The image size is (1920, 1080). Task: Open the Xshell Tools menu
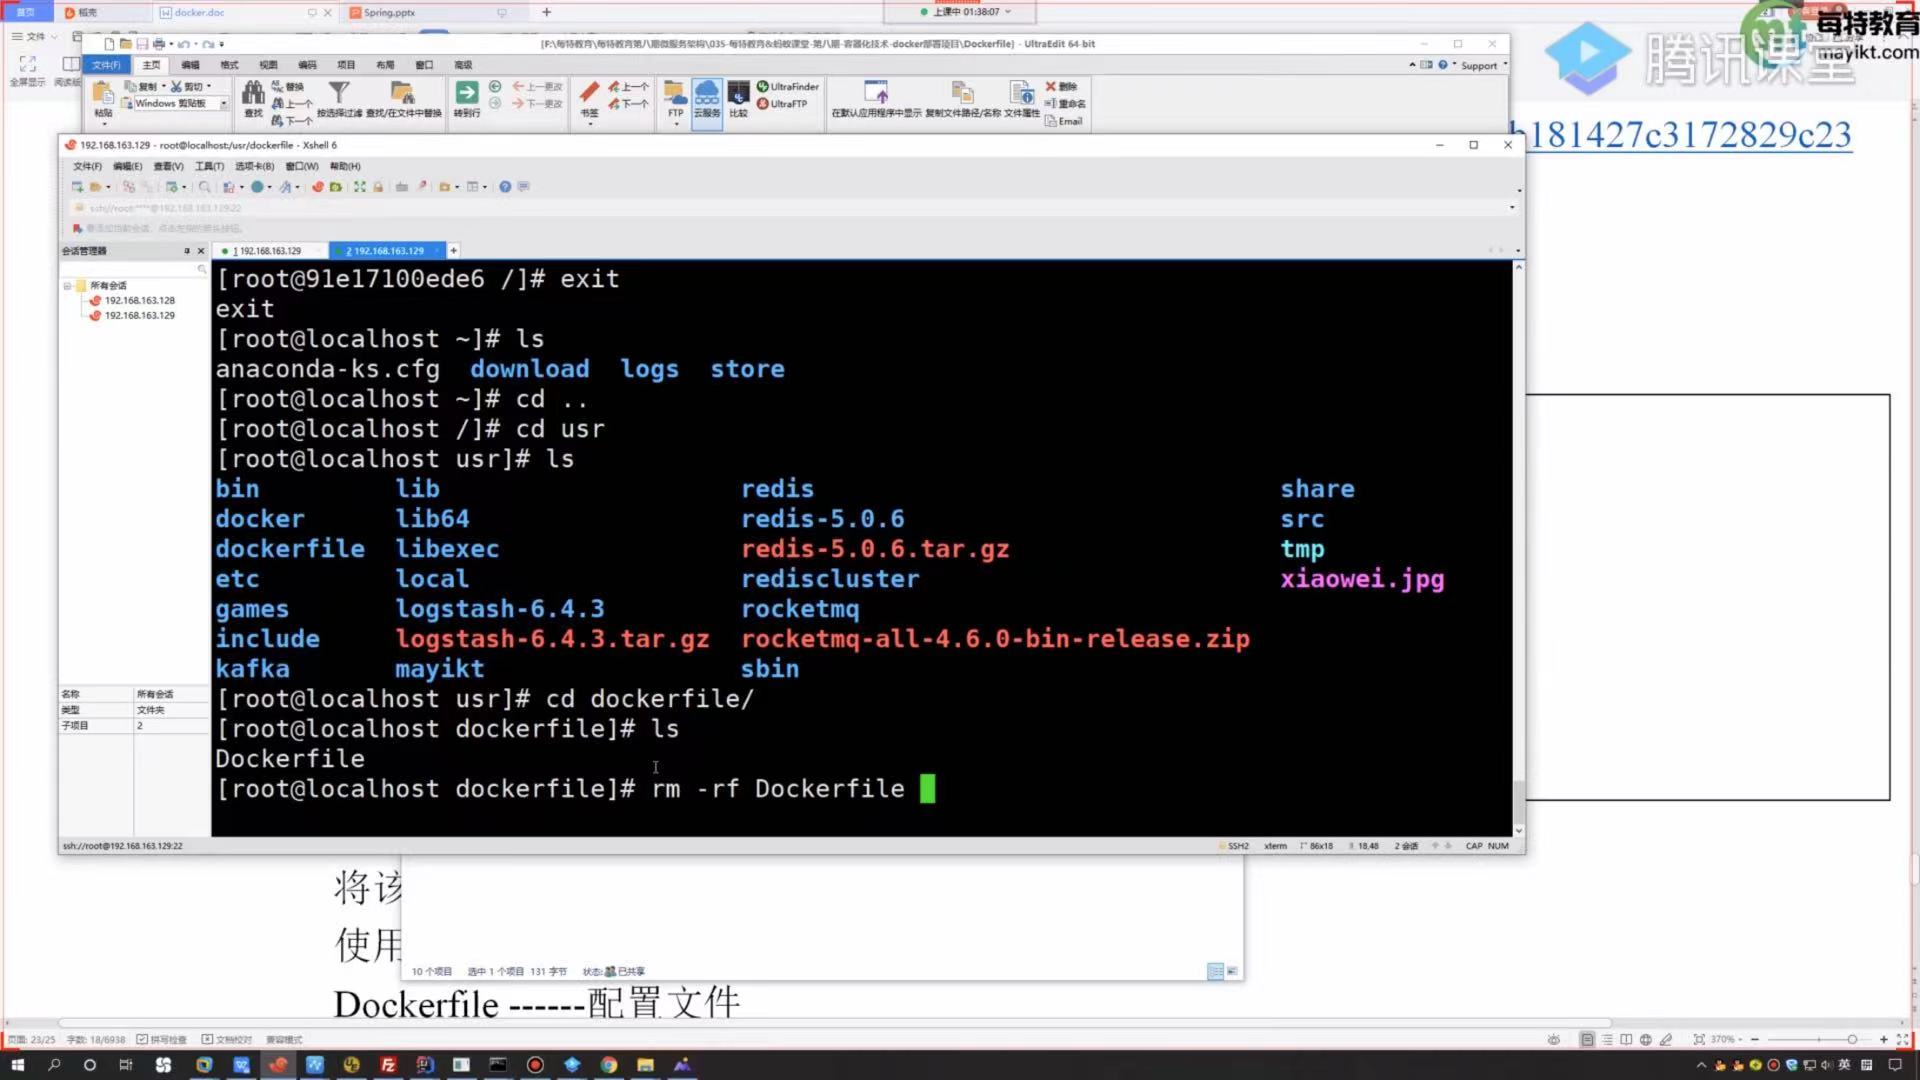click(209, 166)
